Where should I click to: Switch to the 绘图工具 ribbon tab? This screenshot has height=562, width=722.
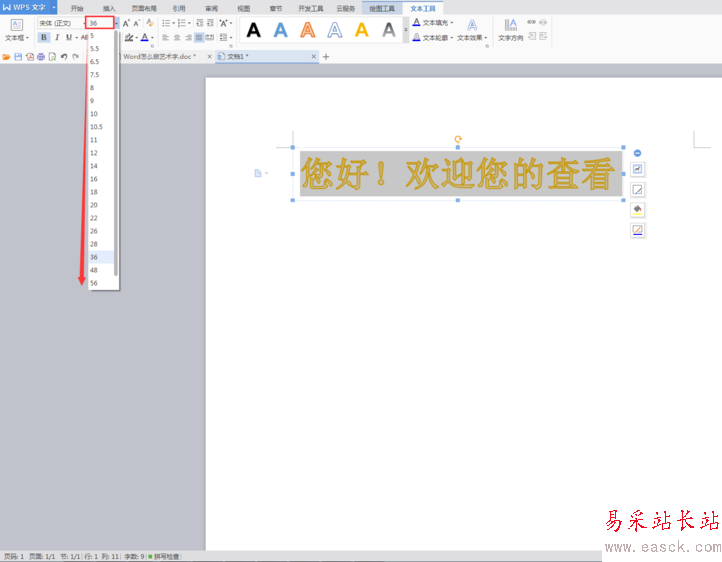tap(382, 8)
